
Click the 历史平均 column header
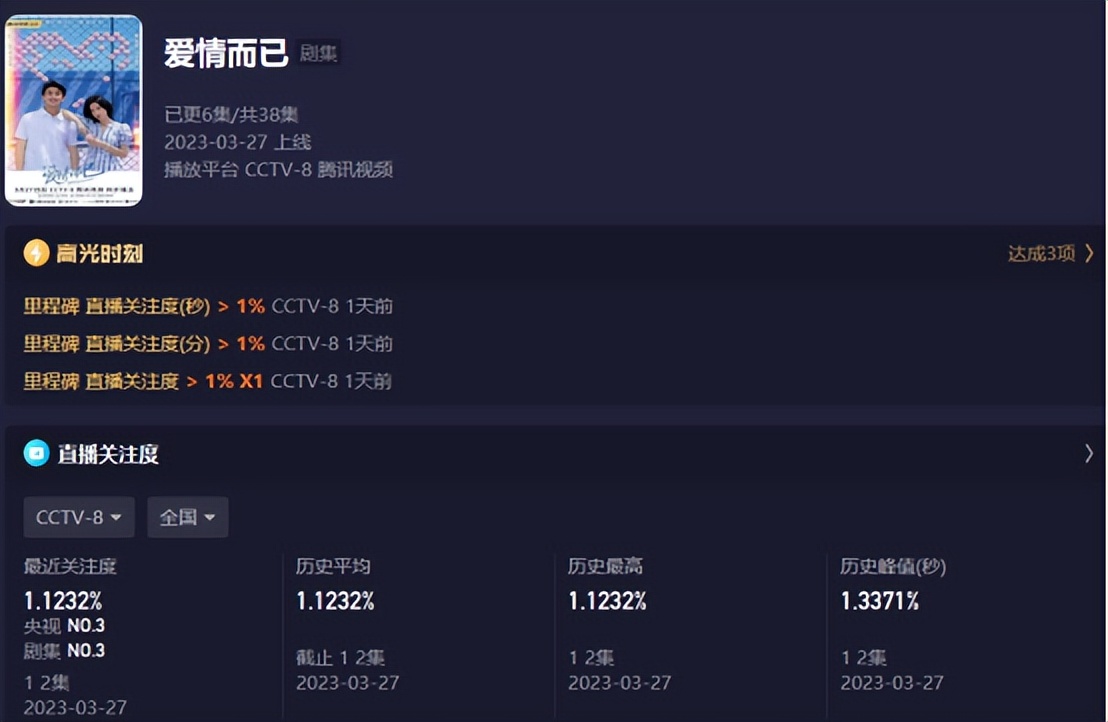(331, 566)
